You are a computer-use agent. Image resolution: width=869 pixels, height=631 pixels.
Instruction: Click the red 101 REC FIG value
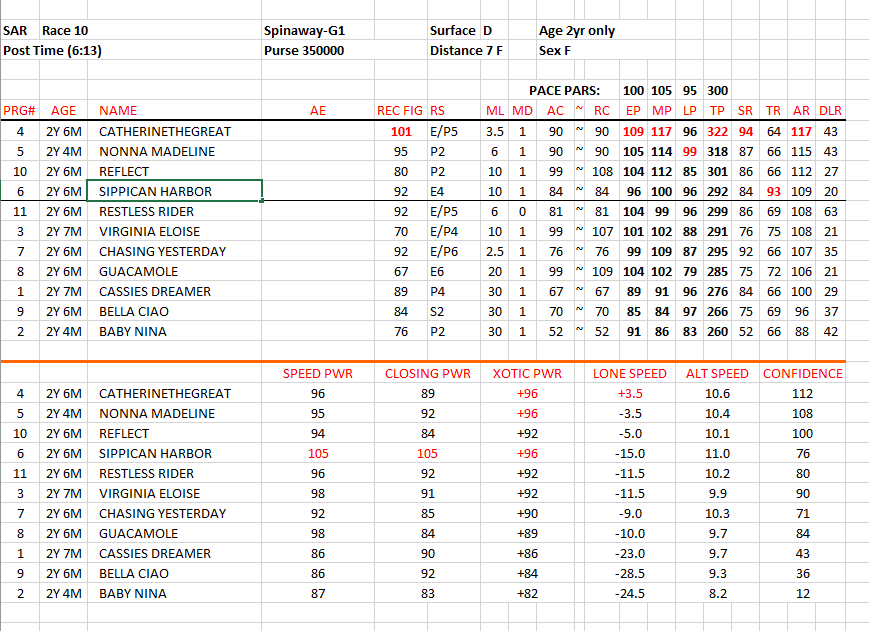click(401, 131)
